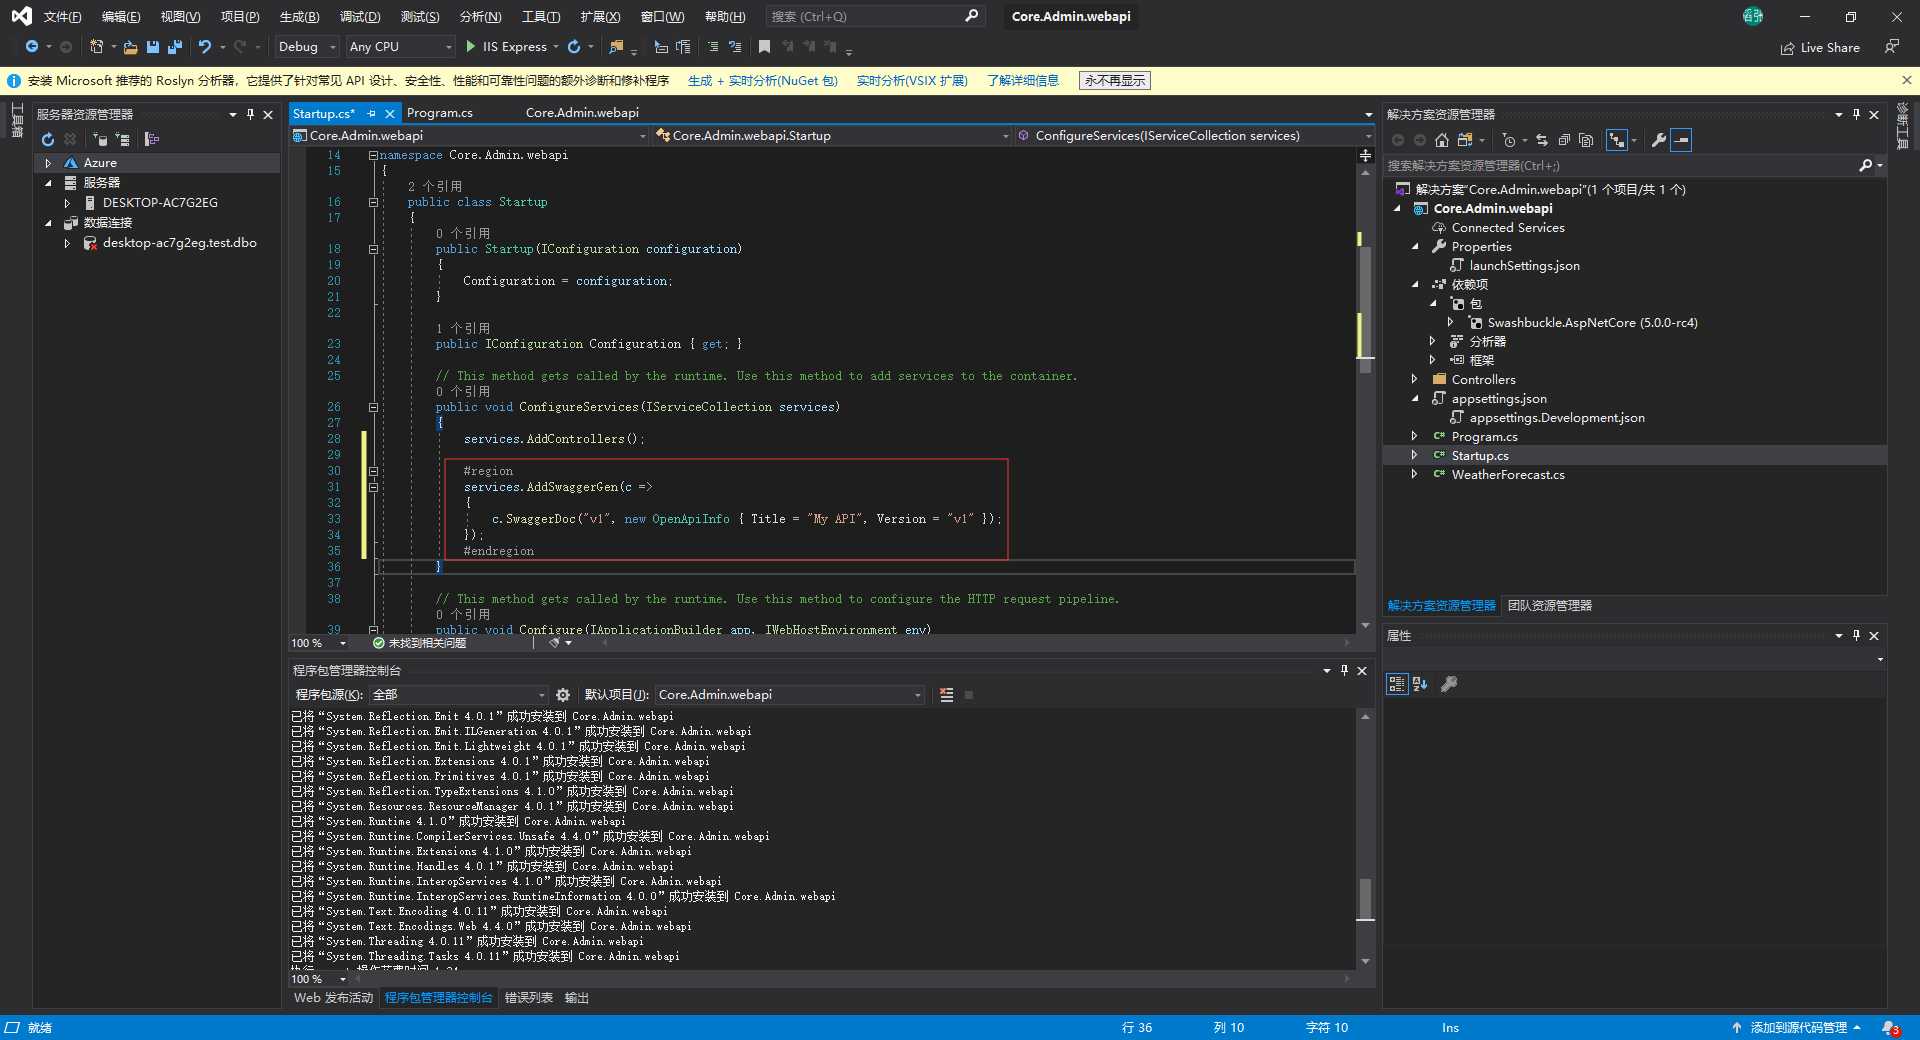Screen dimensions: 1920x1040
Task: Open the 了解详细信息 link
Action: pos(1022,81)
